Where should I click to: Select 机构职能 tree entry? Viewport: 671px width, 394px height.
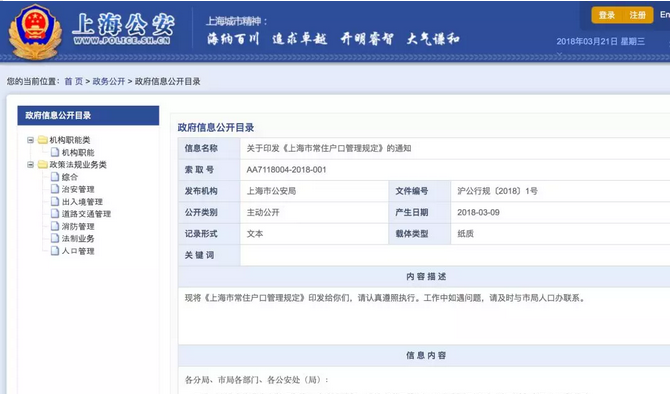click(78, 152)
